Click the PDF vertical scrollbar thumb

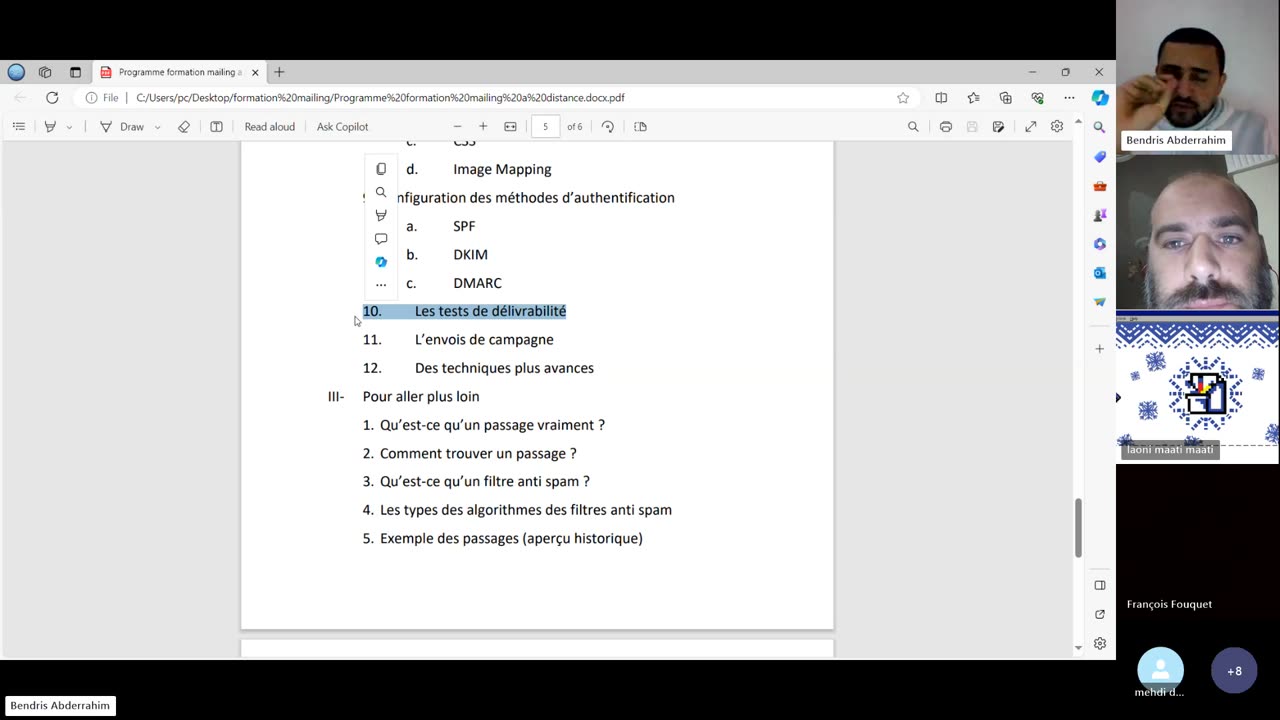coord(1078,527)
